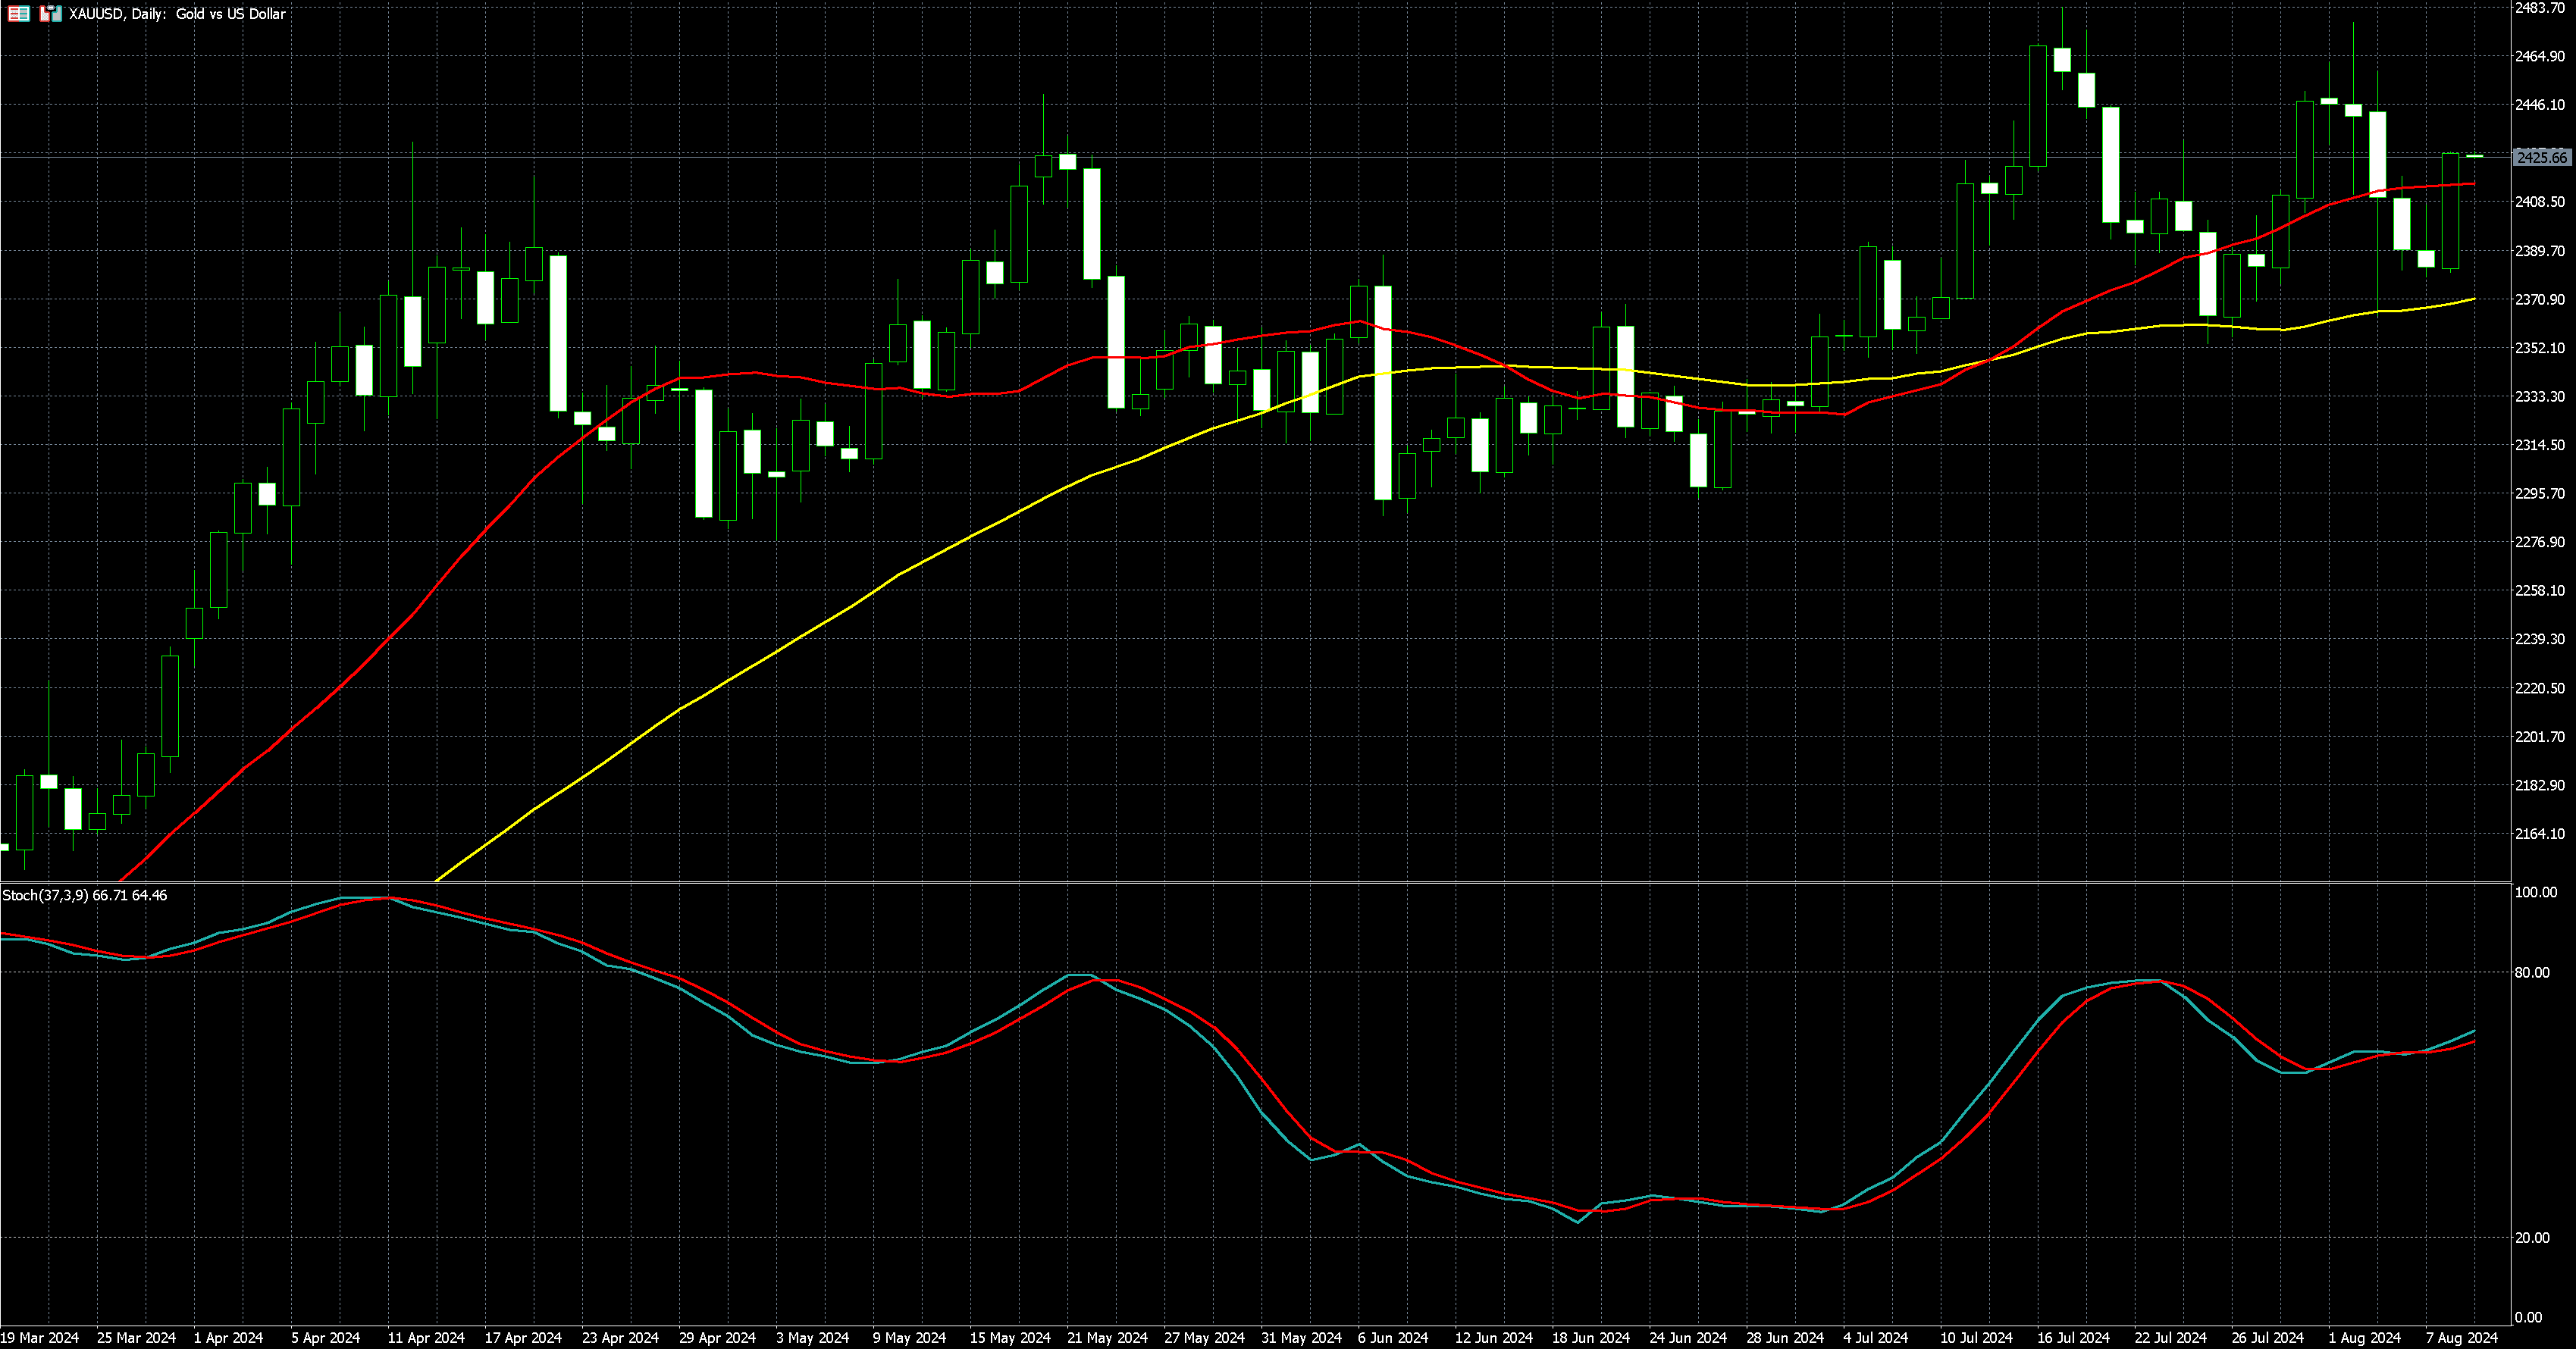Click the 0.00 stochastic scale label

[2527, 1318]
